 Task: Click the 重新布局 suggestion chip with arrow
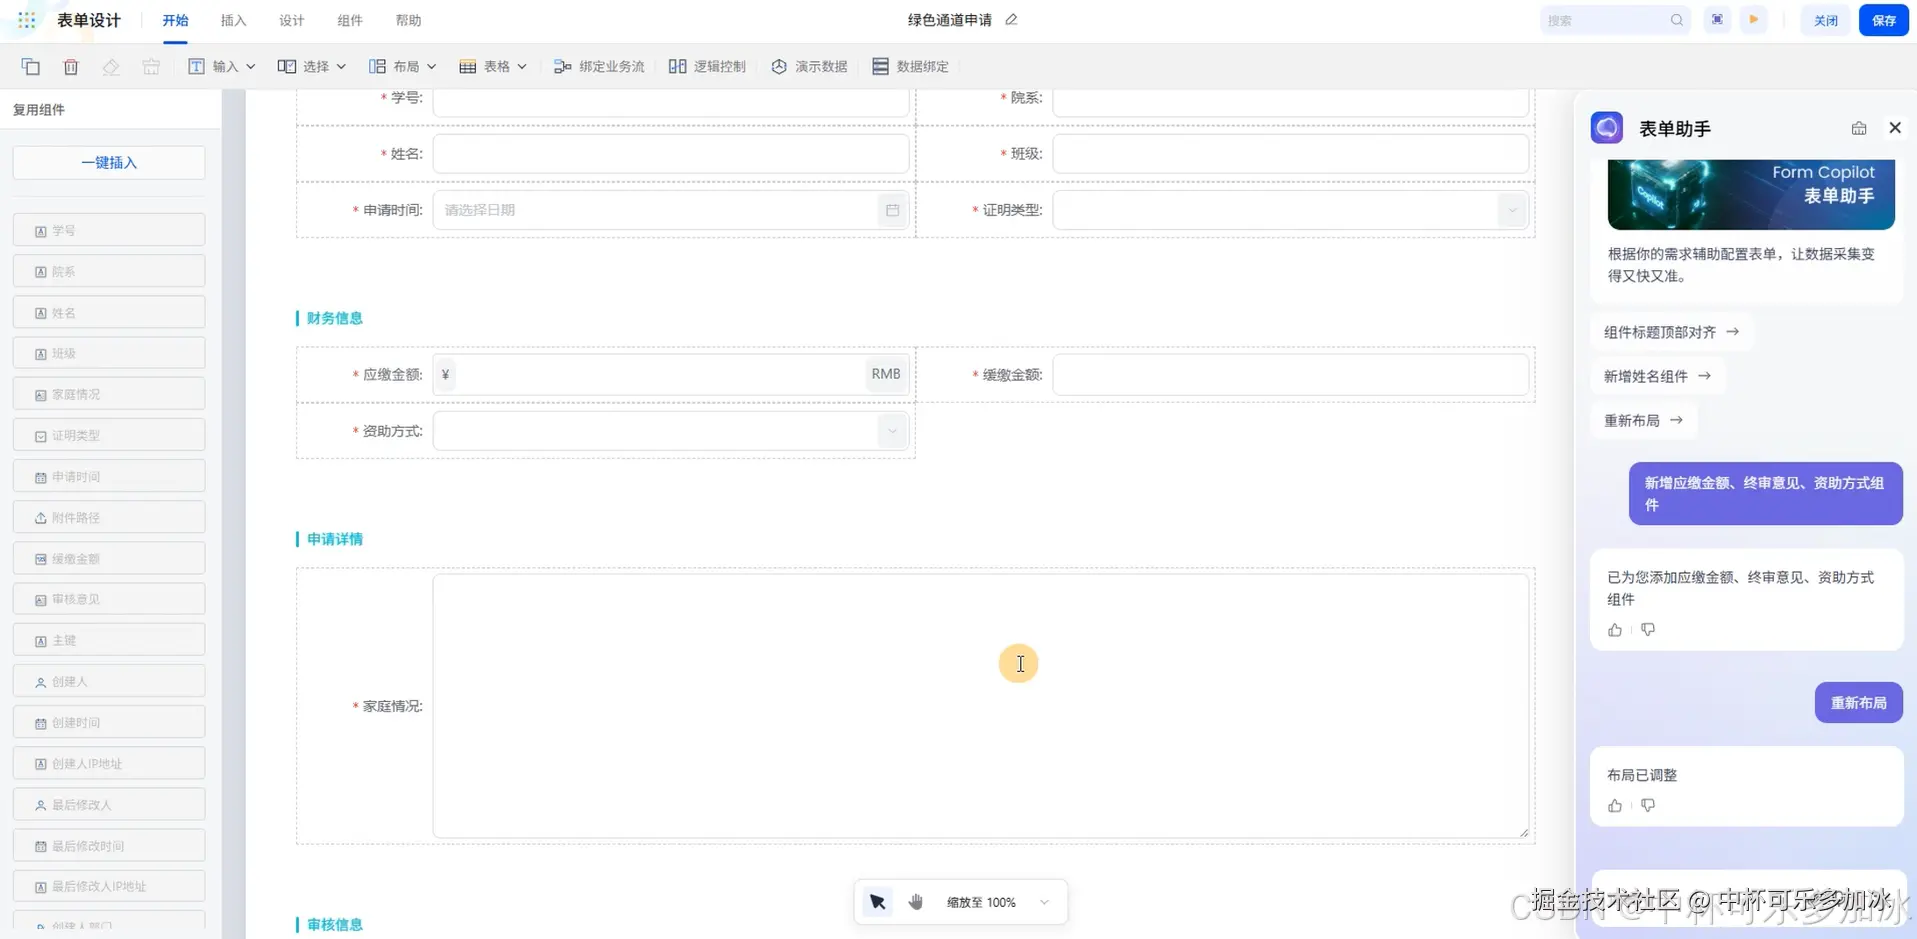point(1643,420)
